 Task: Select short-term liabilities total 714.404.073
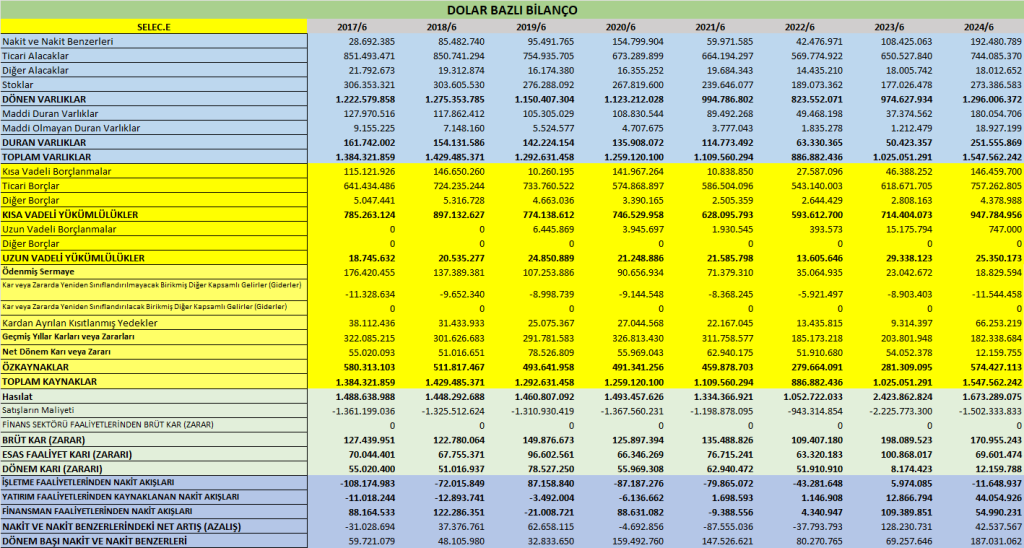904,214
